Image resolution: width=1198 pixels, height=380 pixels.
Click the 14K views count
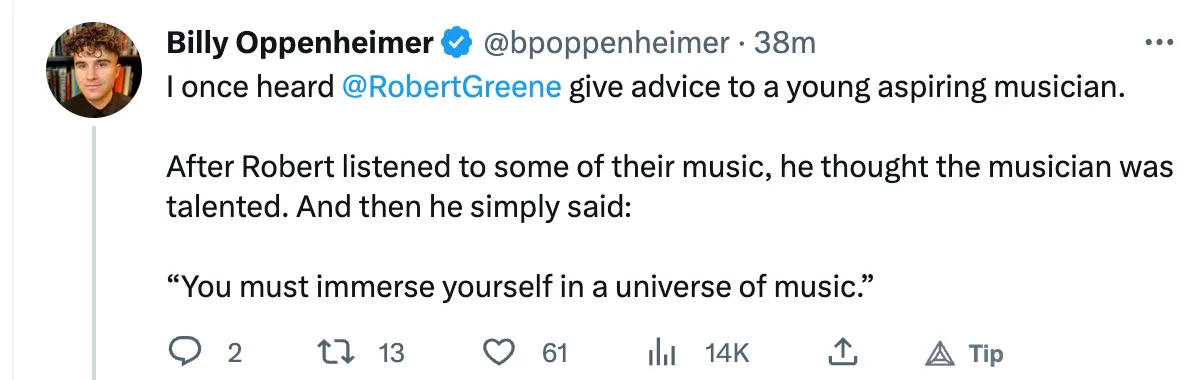727,352
